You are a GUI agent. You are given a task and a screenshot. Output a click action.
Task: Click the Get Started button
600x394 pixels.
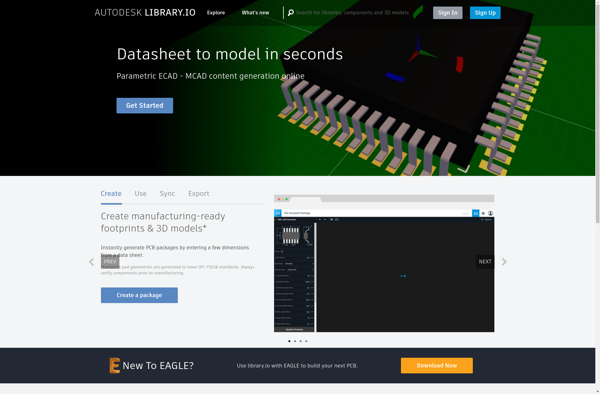pos(145,106)
